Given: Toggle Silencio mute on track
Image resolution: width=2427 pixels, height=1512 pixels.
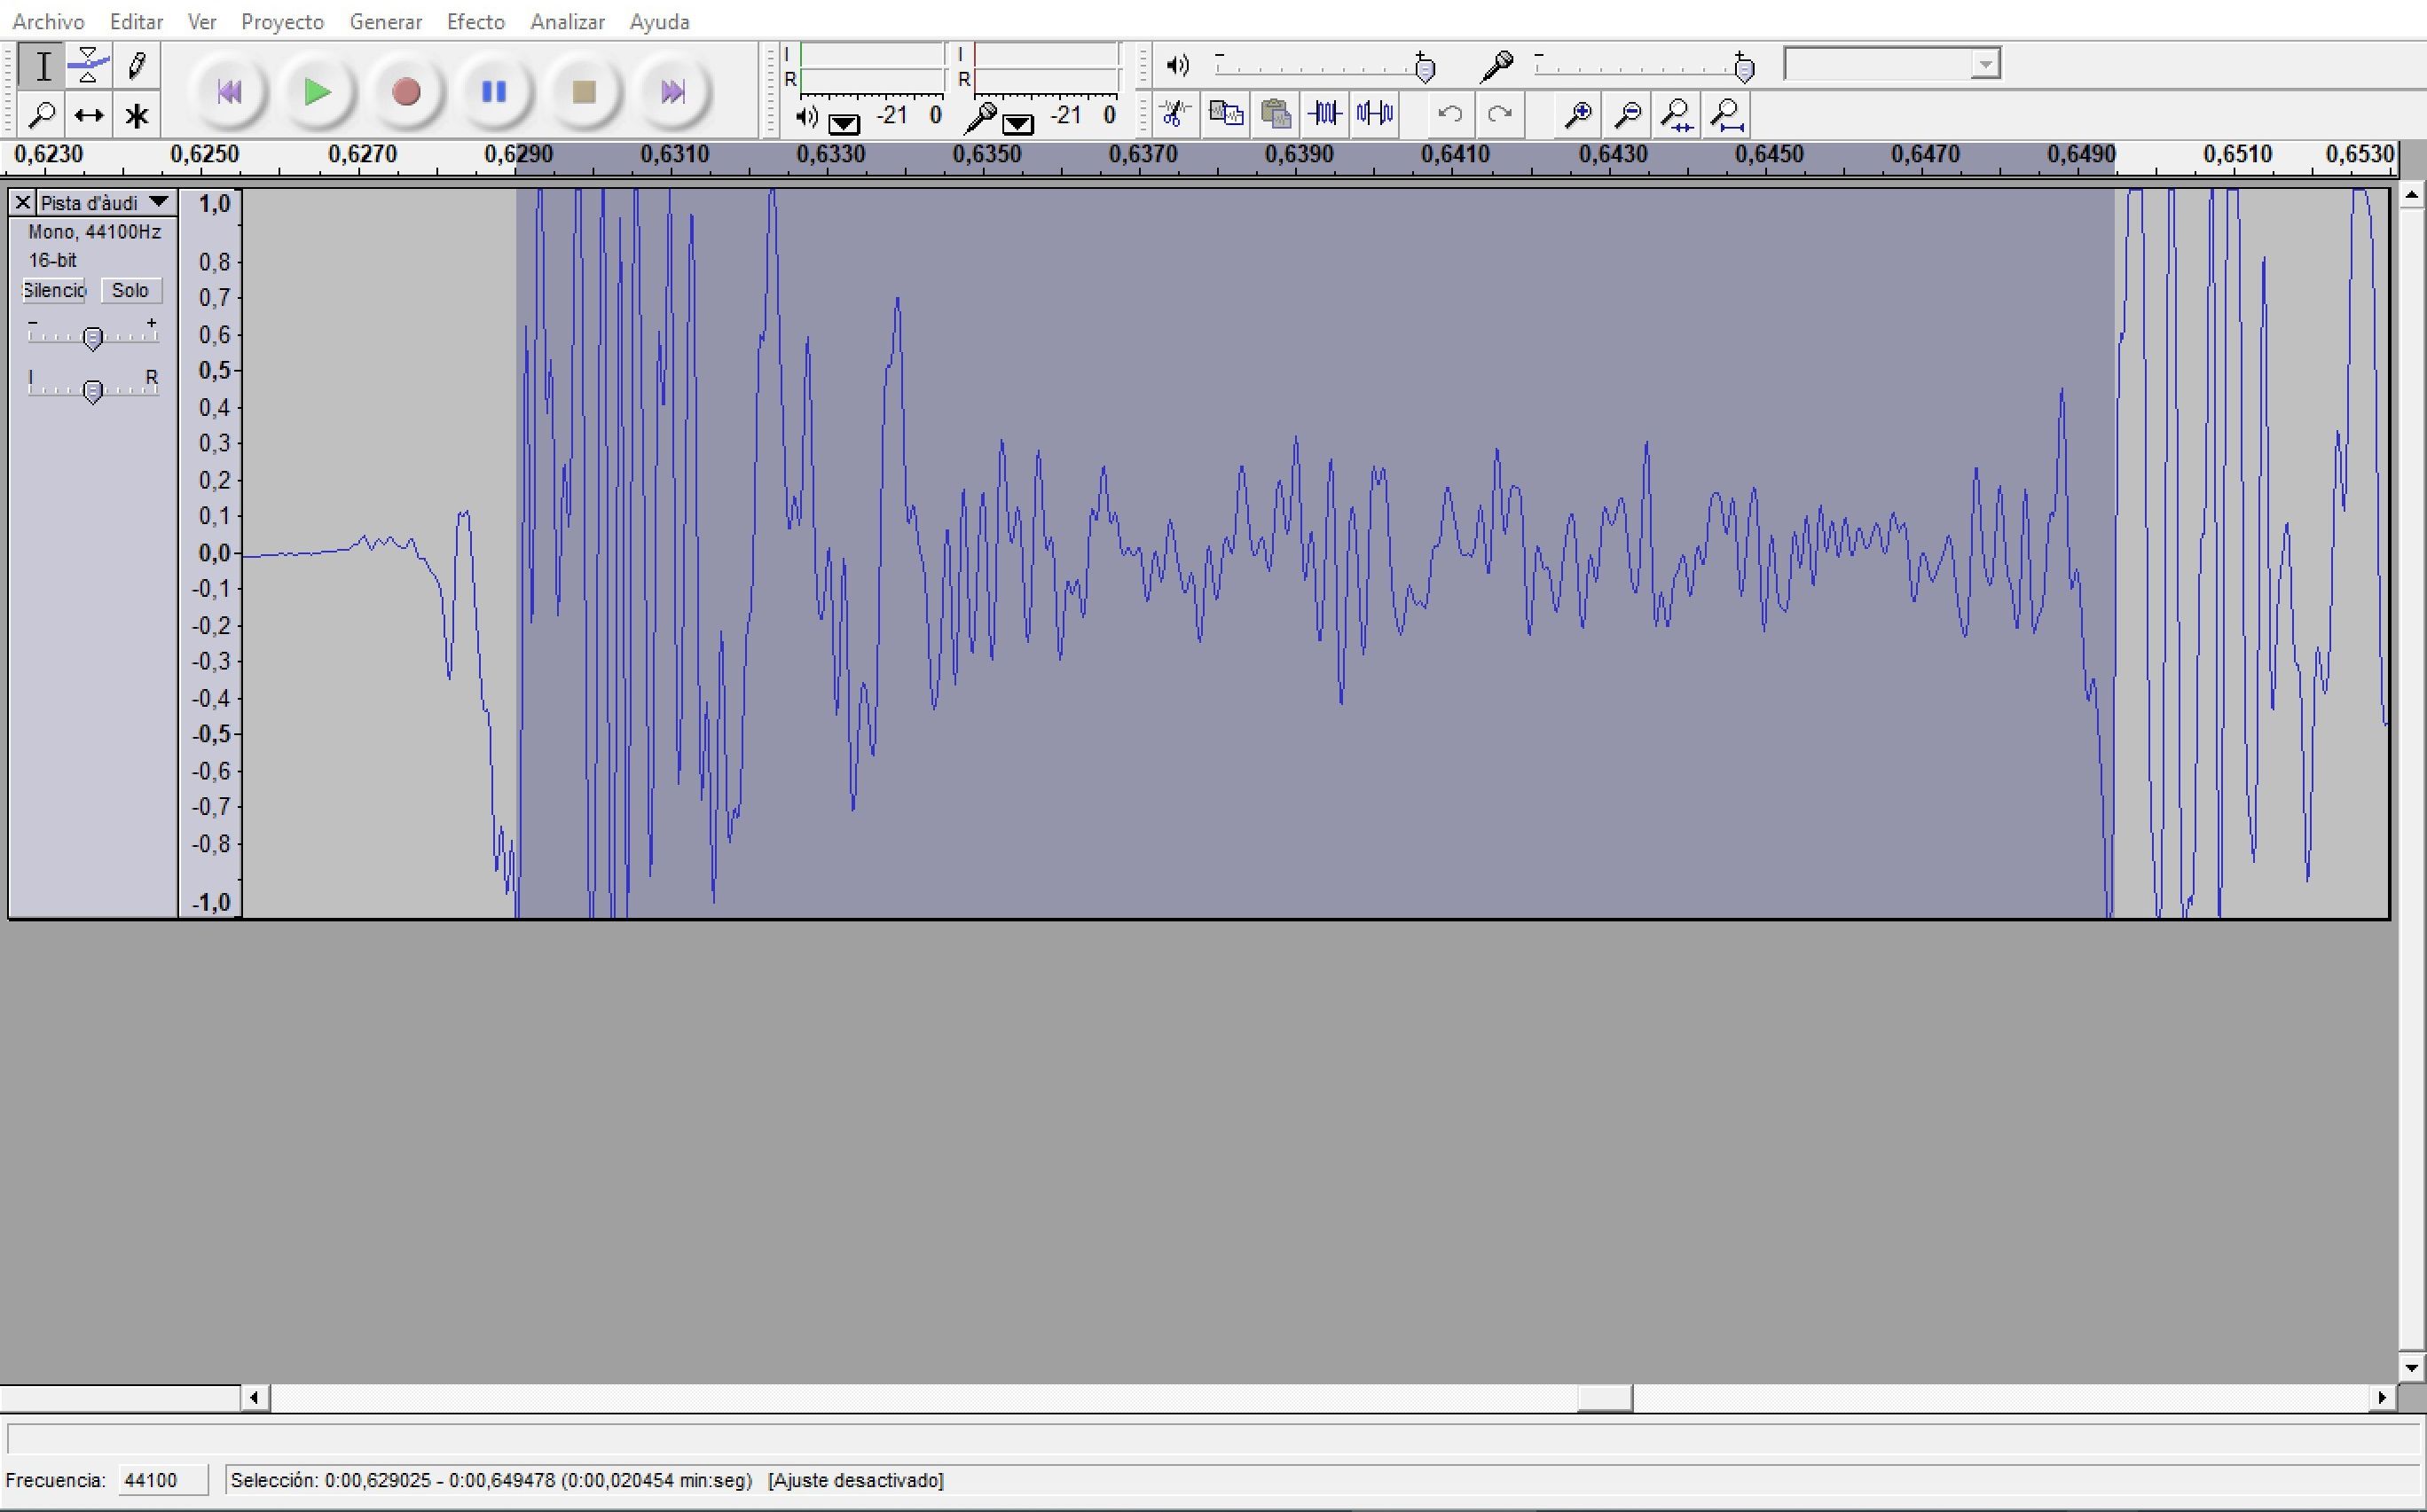Looking at the screenshot, I should pyautogui.click(x=54, y=290).
